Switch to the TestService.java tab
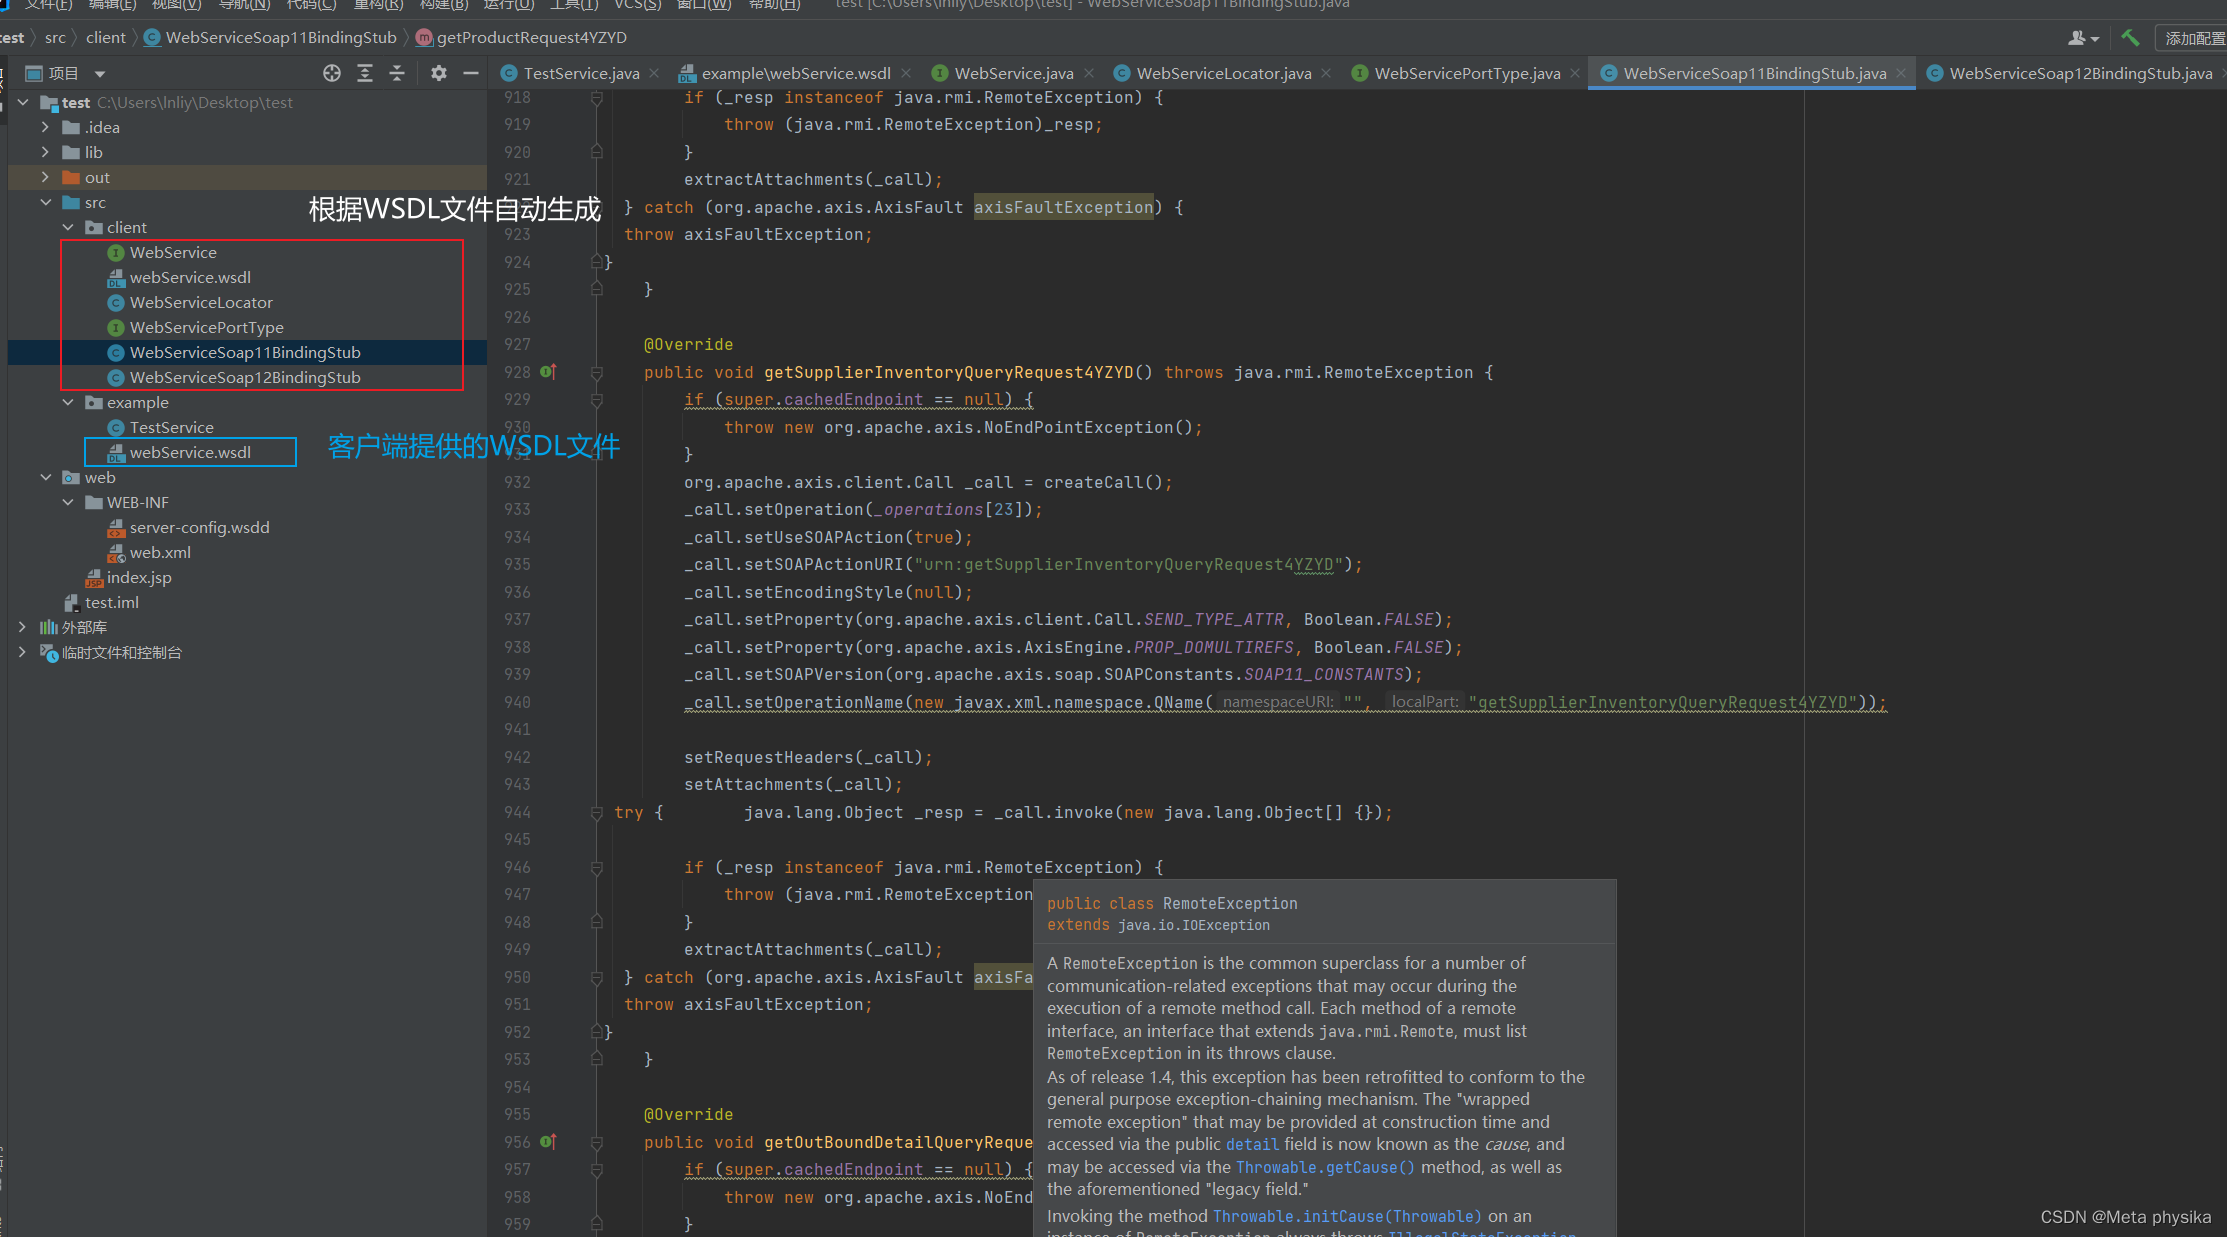 [580, 73]
